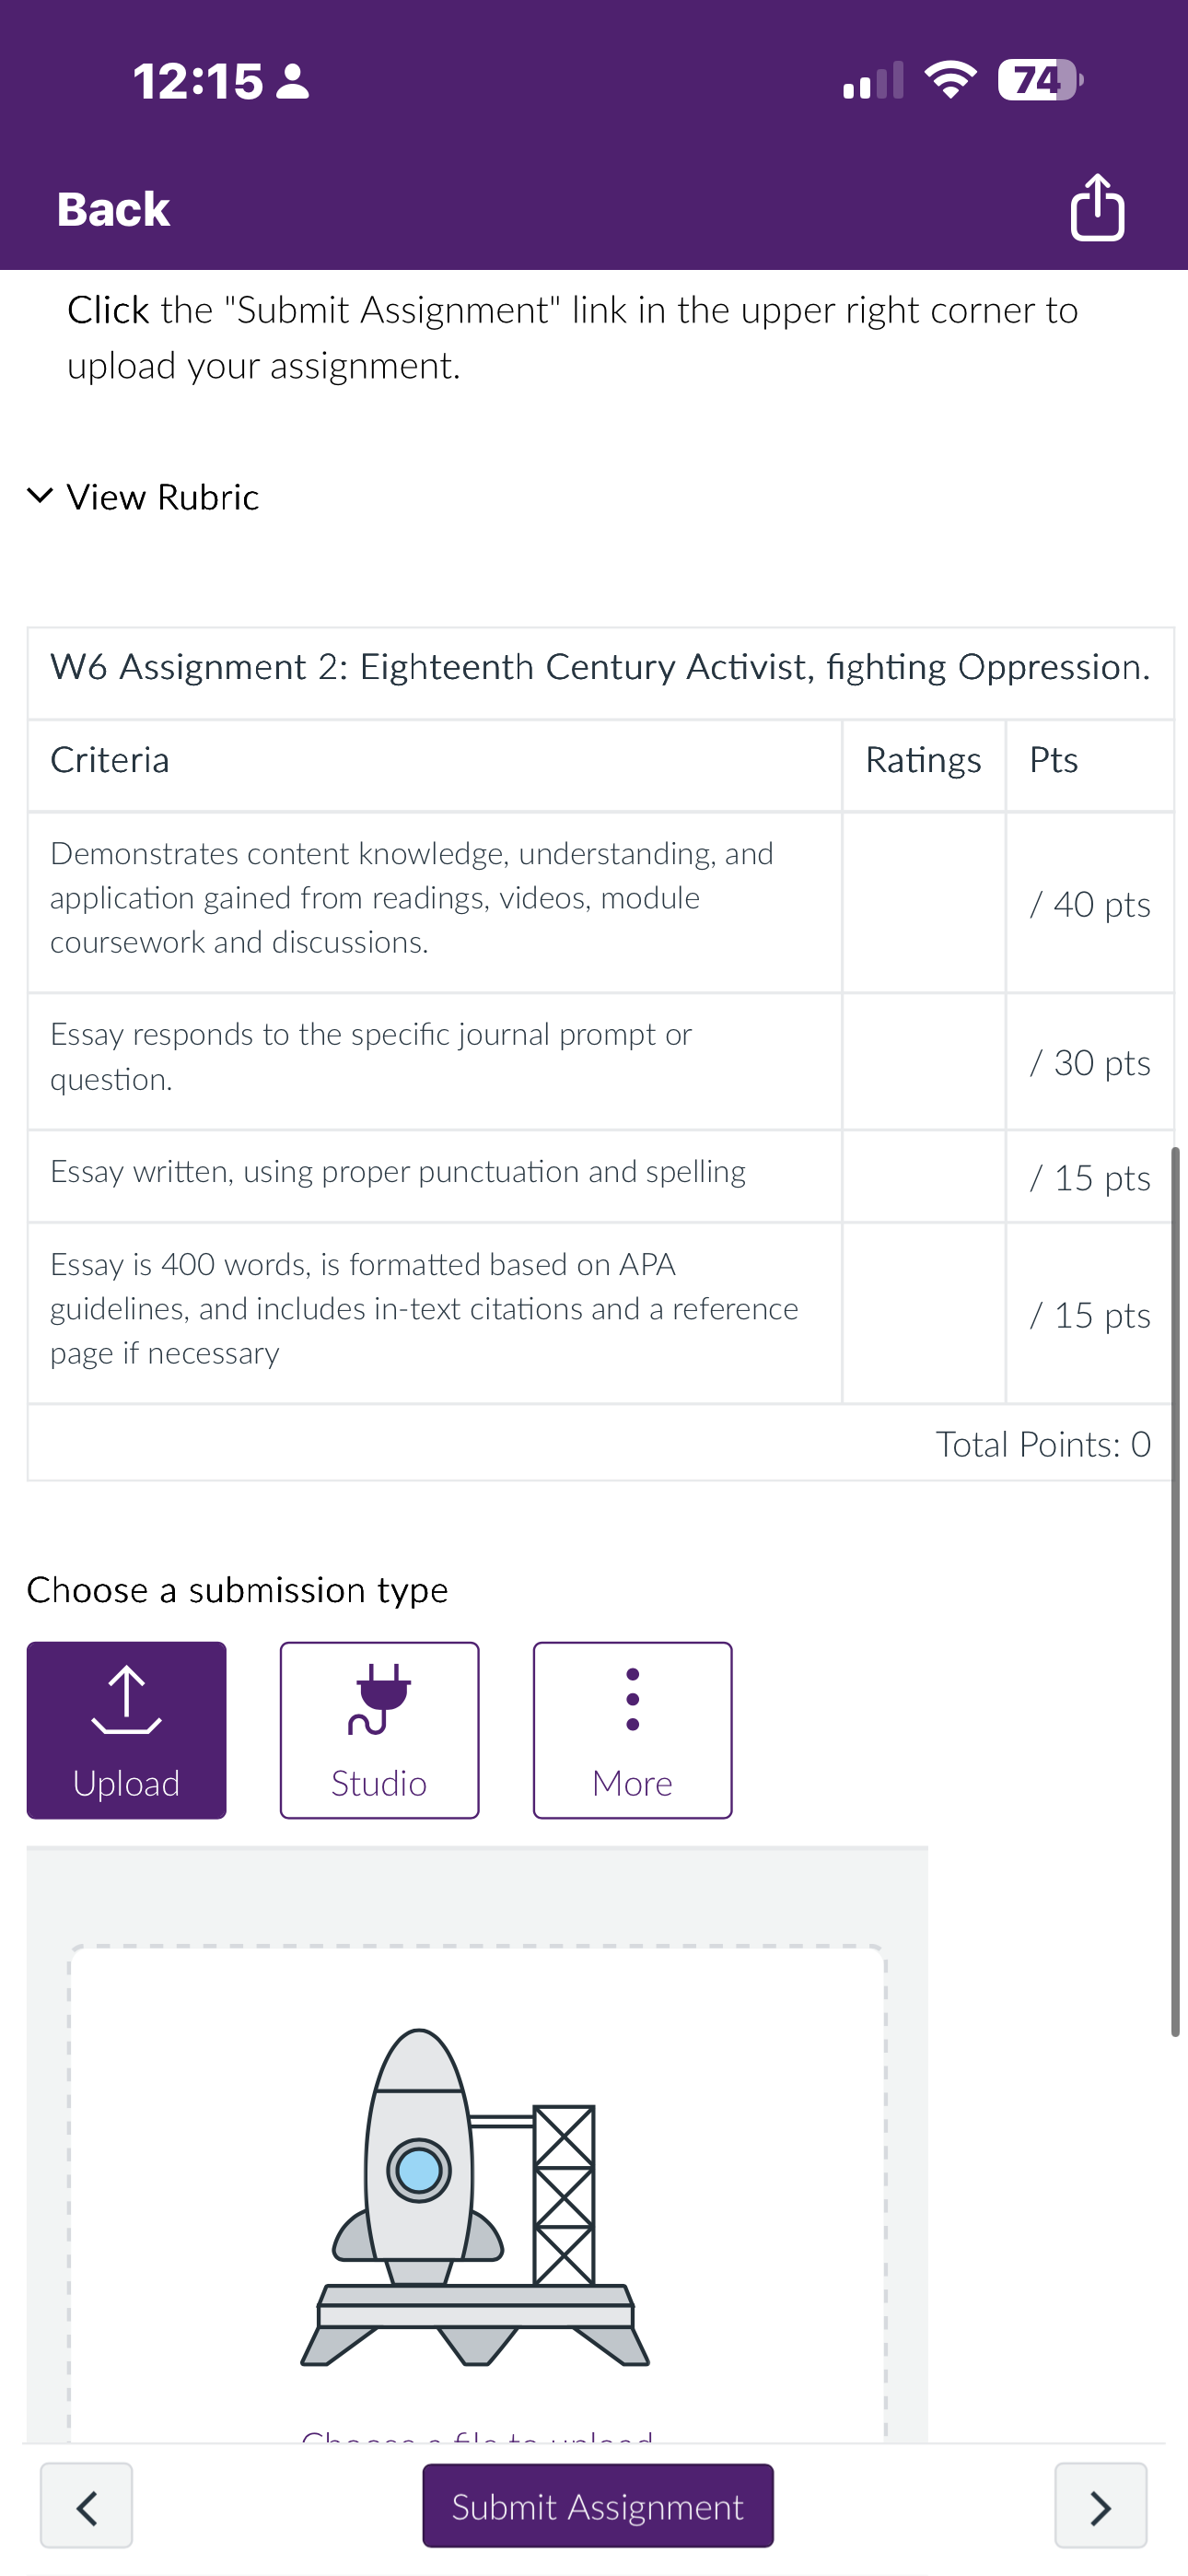Click the rocket illustration in upload area
This screenshot has width=1188, height=2576.
click(475, 2196)
